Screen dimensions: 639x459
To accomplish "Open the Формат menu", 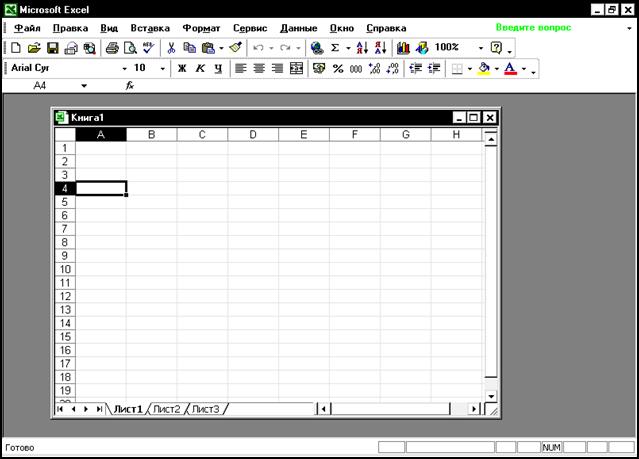I will [x=201, y=28].
